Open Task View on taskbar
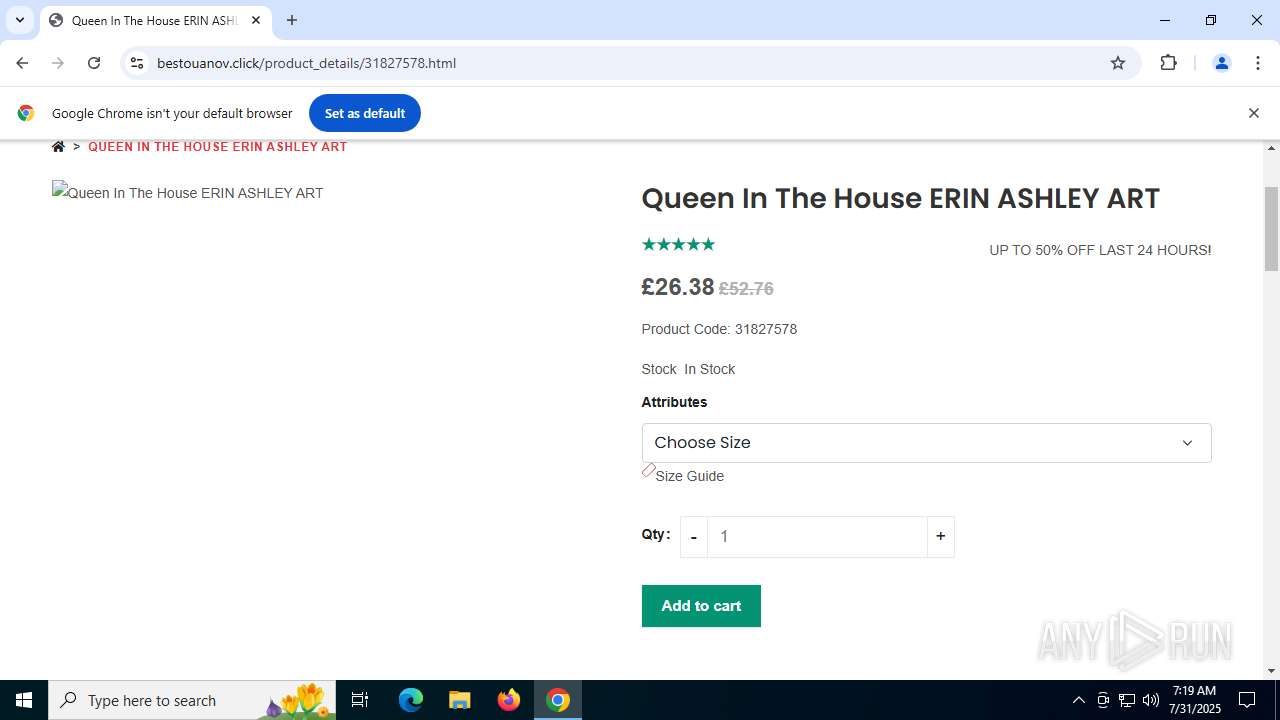Viewport: 1280px width, 720px height. [x=360, y=700]
